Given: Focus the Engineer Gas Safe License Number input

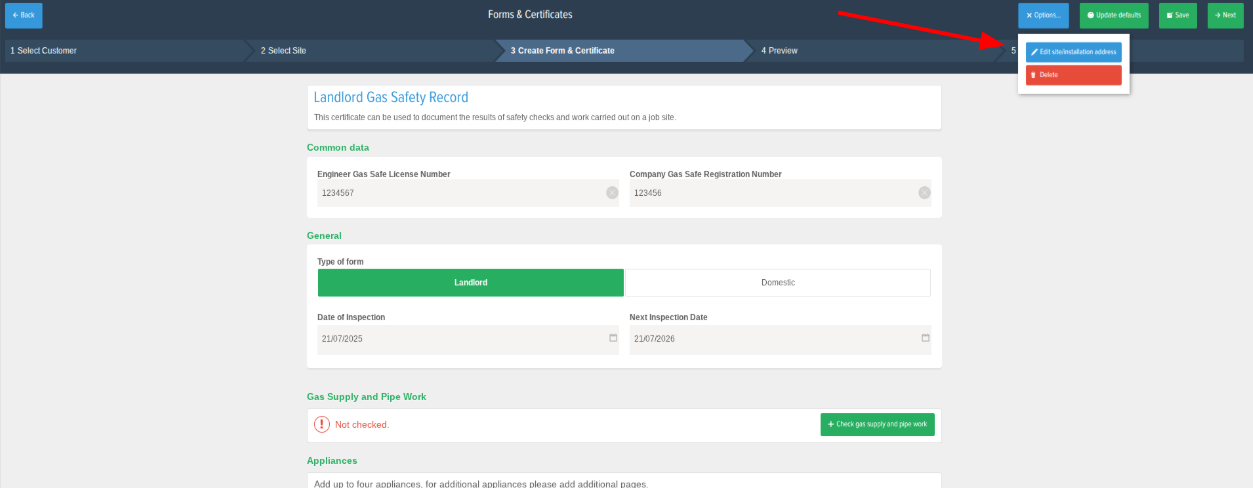Looking at the screenshot, I should (460, 193).
